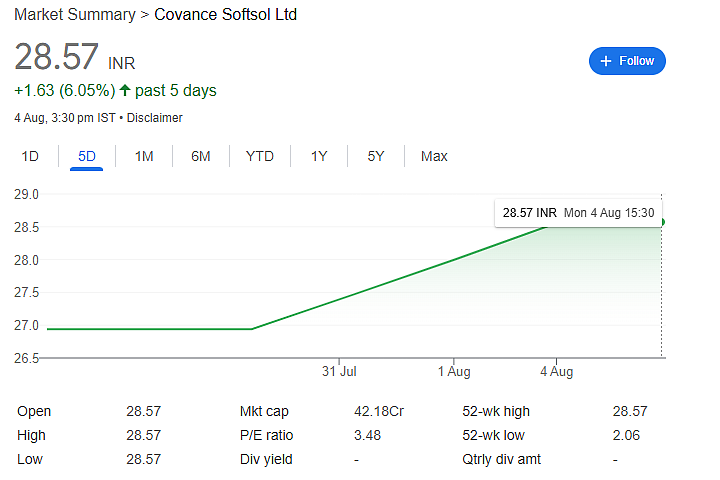Click the Low label in stats table
Screen dimensions: 720x480
[x=30, y=459]
